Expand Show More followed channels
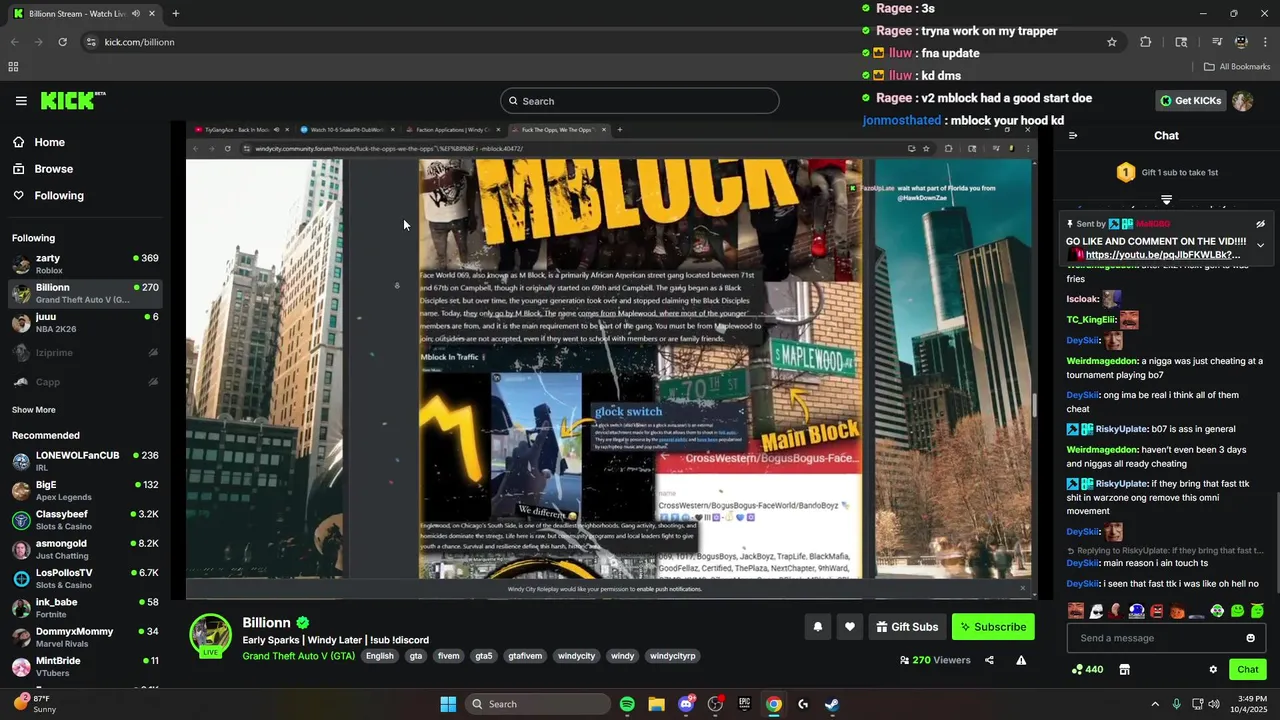1280x720 pixels. coord(34,410)
